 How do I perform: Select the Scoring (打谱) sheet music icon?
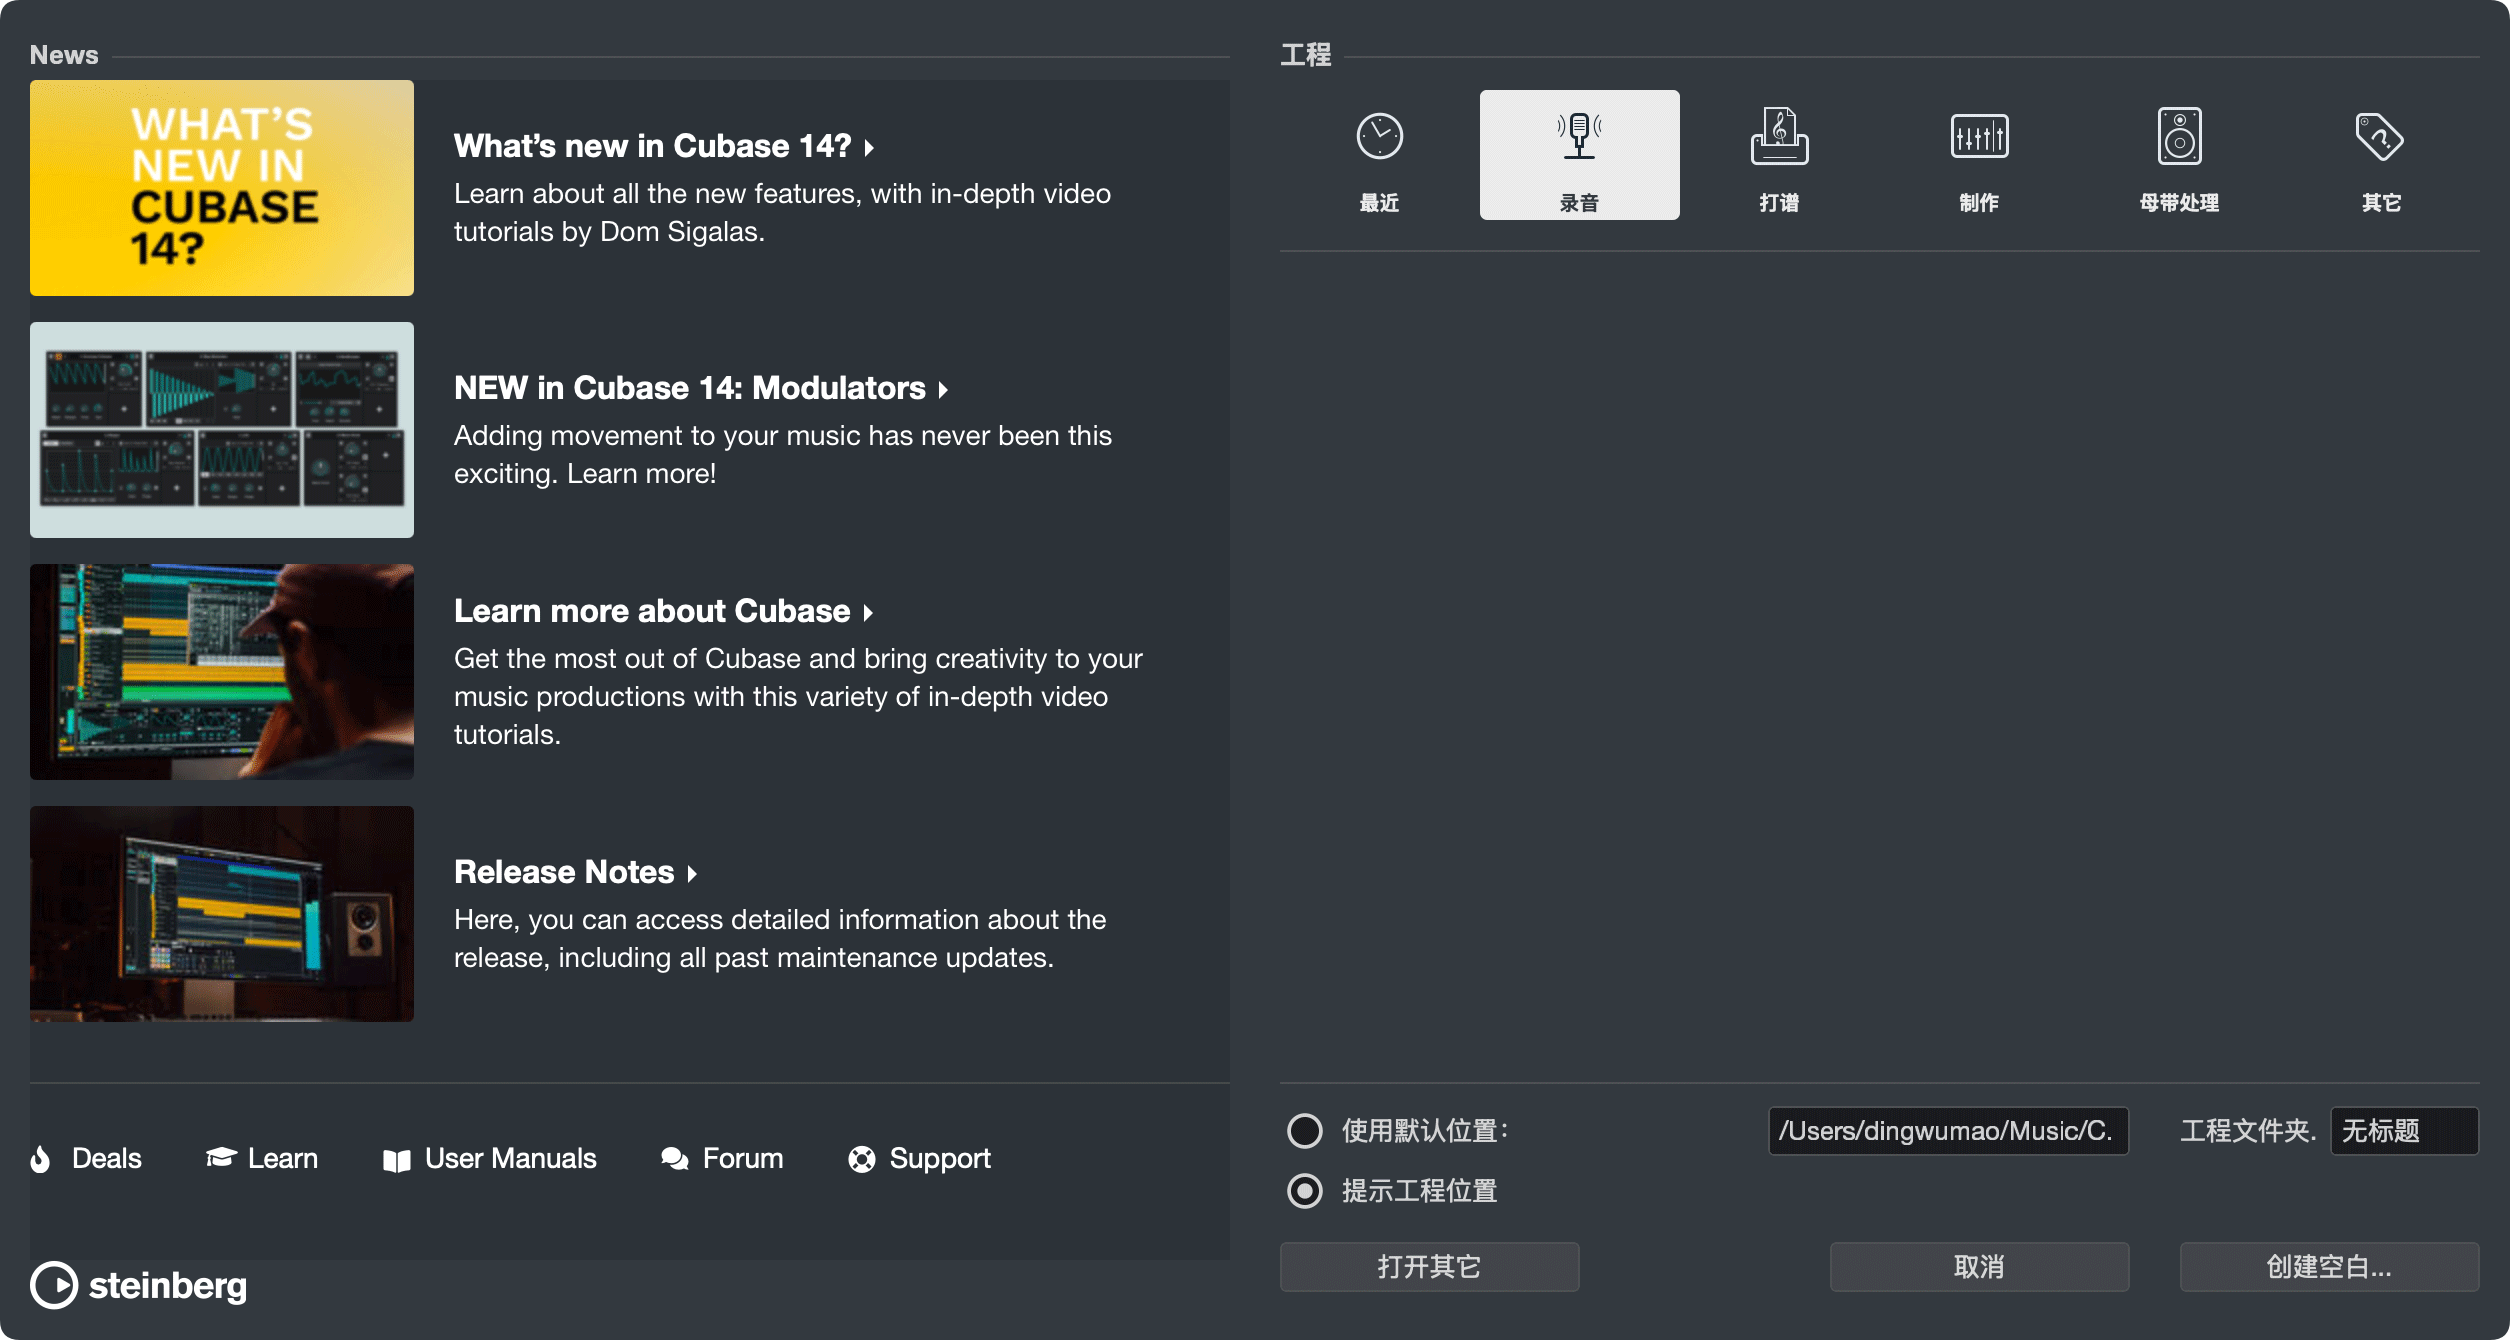[x=1779, y=137]
